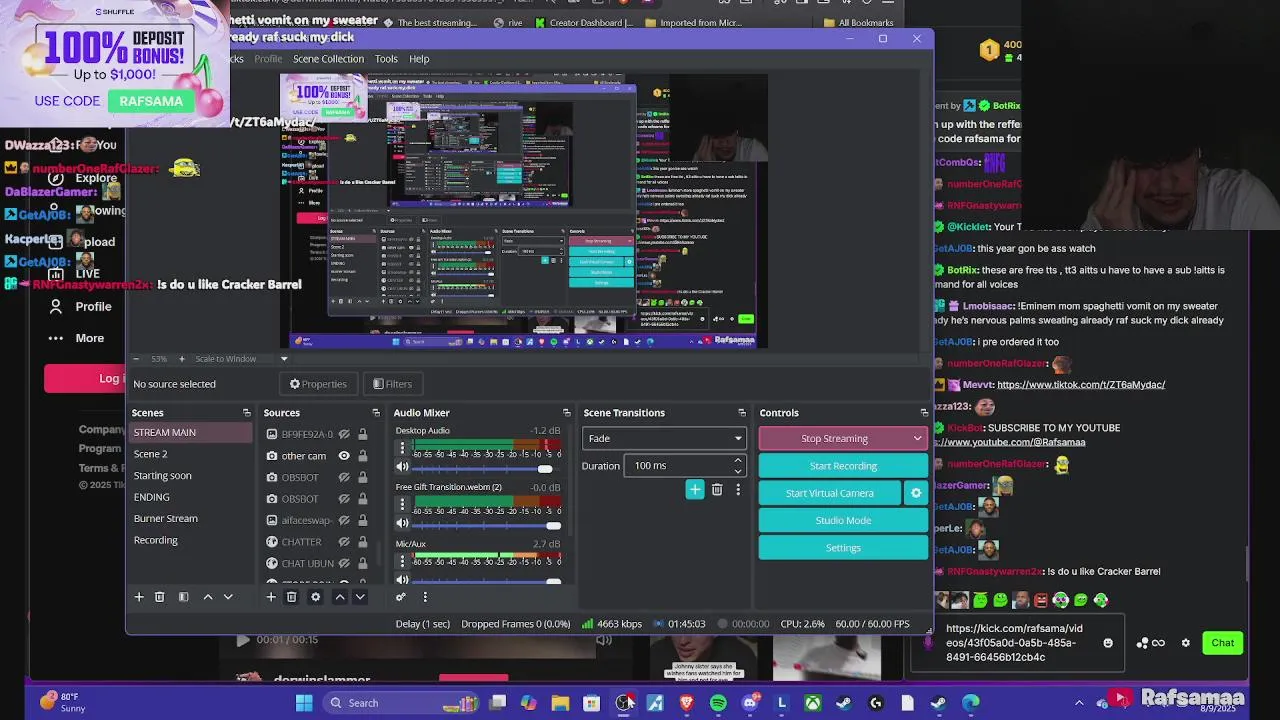Viewport: 1280px width, 720px height.
Task: Open the Tools menu
Action: click(x=386, y=59)
